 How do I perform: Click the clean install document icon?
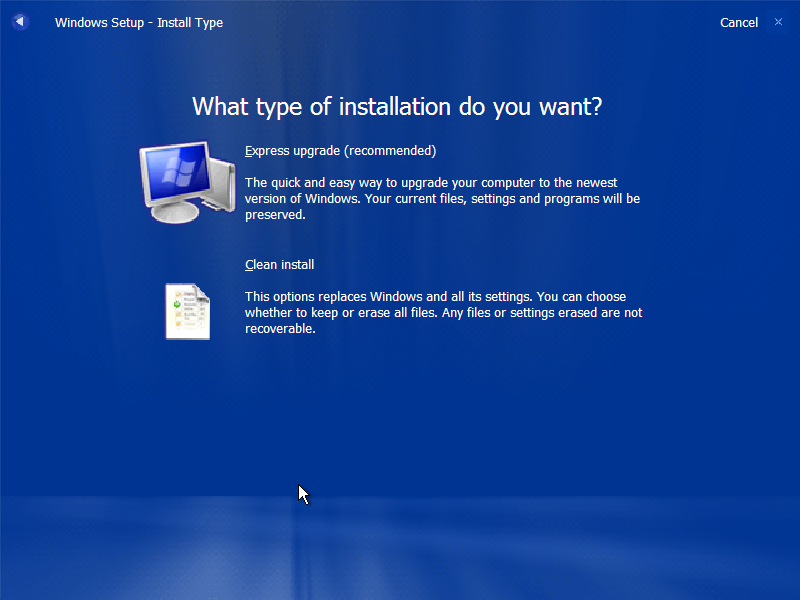(187, 311)
